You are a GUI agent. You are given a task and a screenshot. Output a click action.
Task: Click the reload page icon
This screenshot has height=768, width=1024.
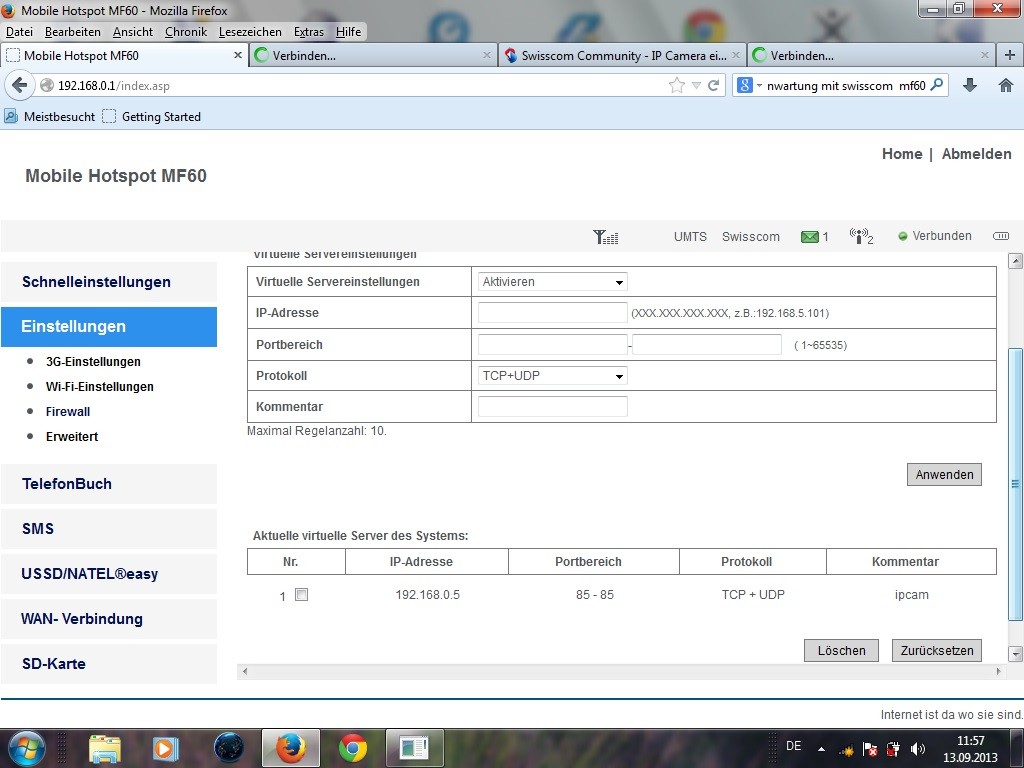(x=714, y=85)
